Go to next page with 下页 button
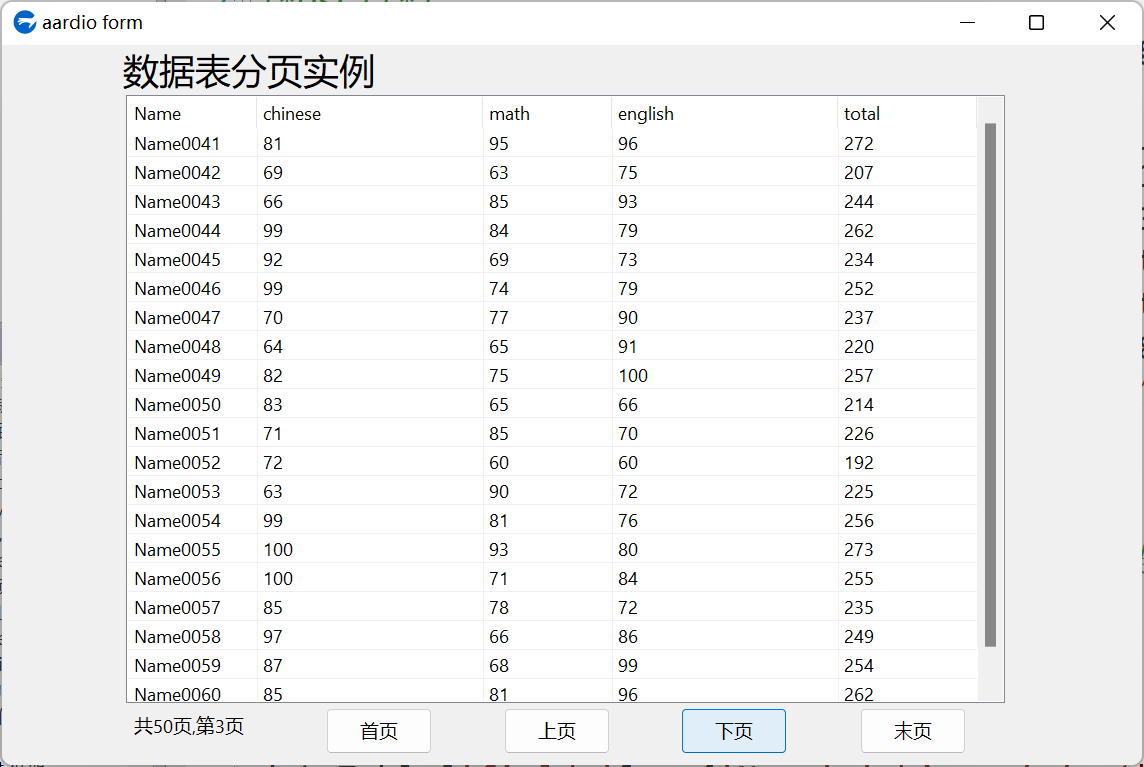Screen dimensions: 1144x767 734,731
